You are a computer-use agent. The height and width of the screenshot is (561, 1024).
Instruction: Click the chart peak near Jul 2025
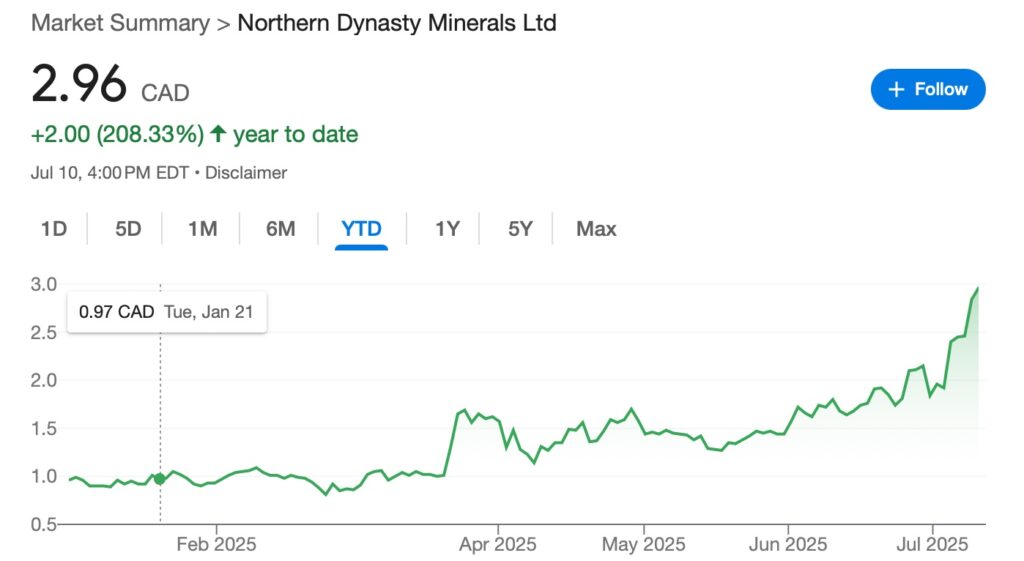point(977,288)
